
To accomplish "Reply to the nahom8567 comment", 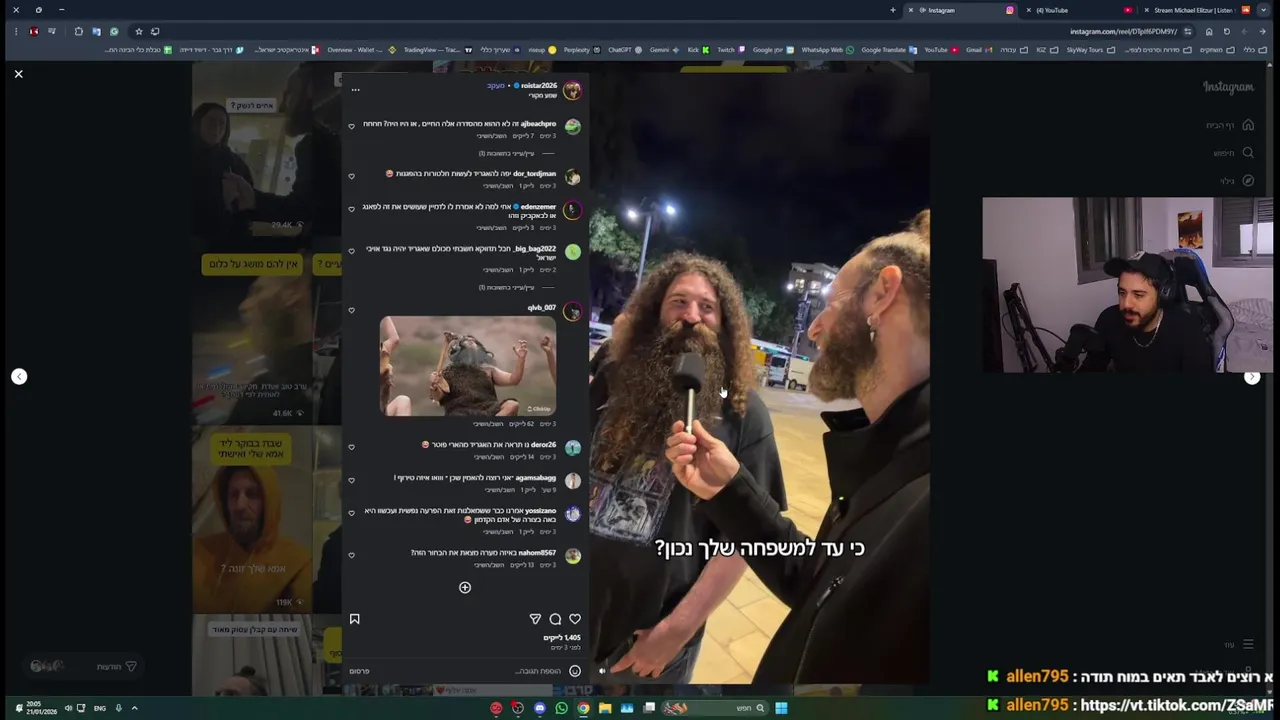I will (488, 565).
